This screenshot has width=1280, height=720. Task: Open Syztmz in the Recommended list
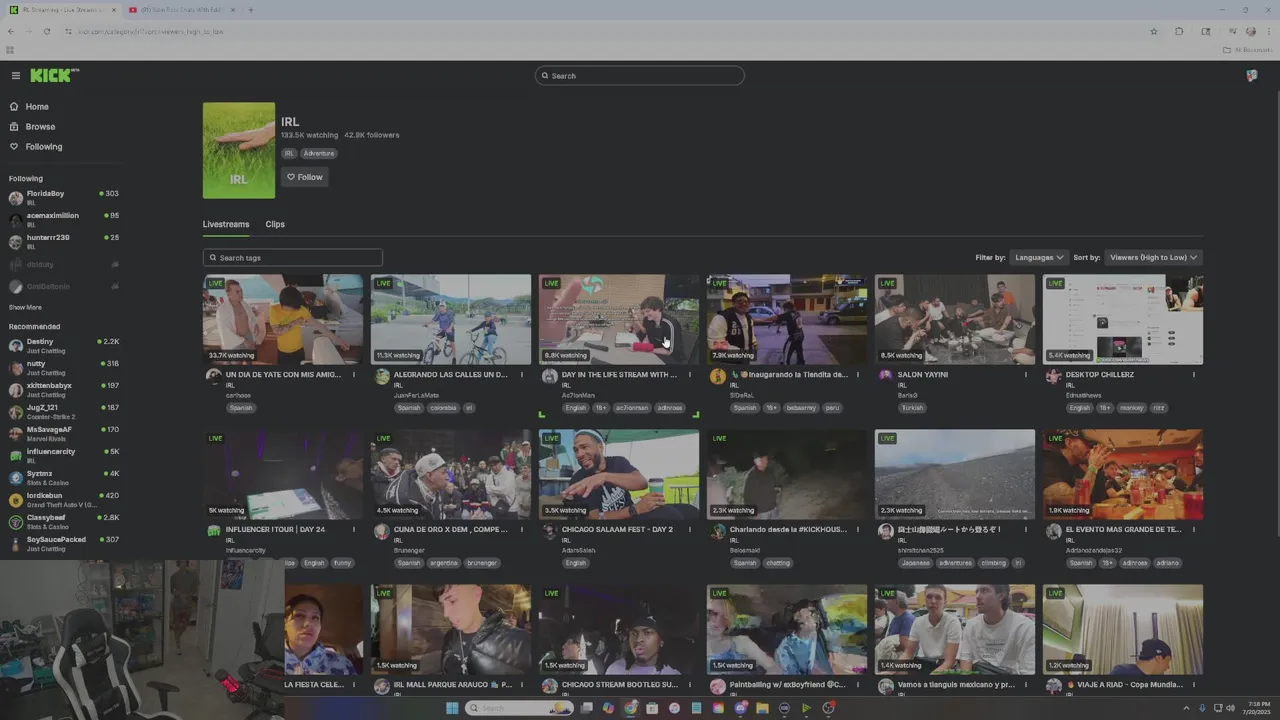point(64,478)
